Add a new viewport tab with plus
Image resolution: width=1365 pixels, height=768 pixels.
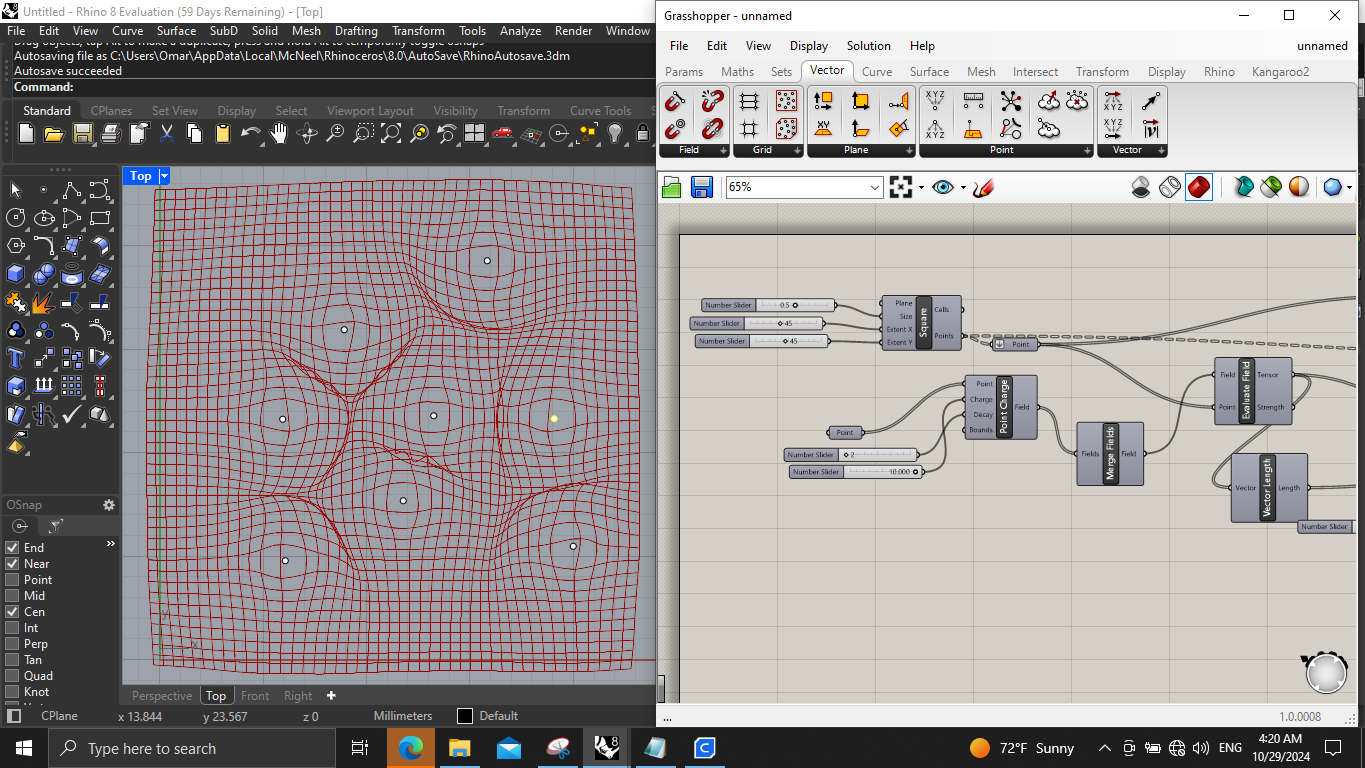tap(331, 695)
